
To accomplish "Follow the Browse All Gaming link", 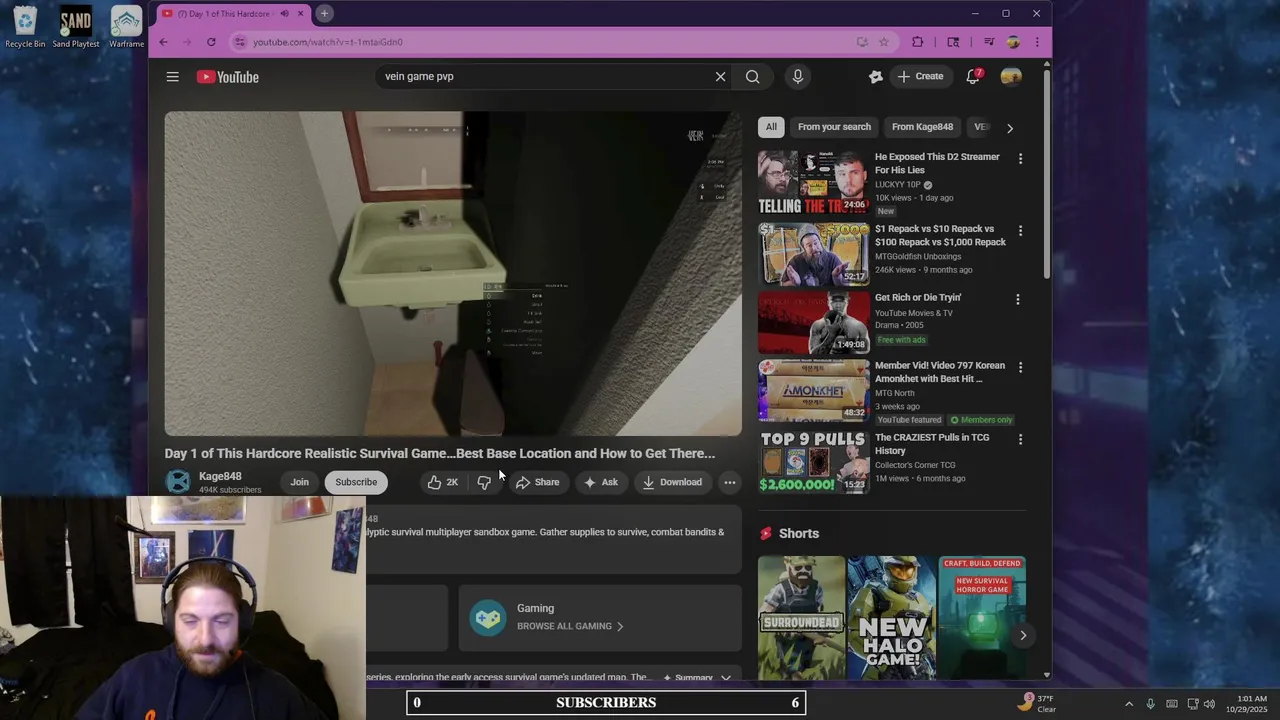I will [x=570, y=626].
